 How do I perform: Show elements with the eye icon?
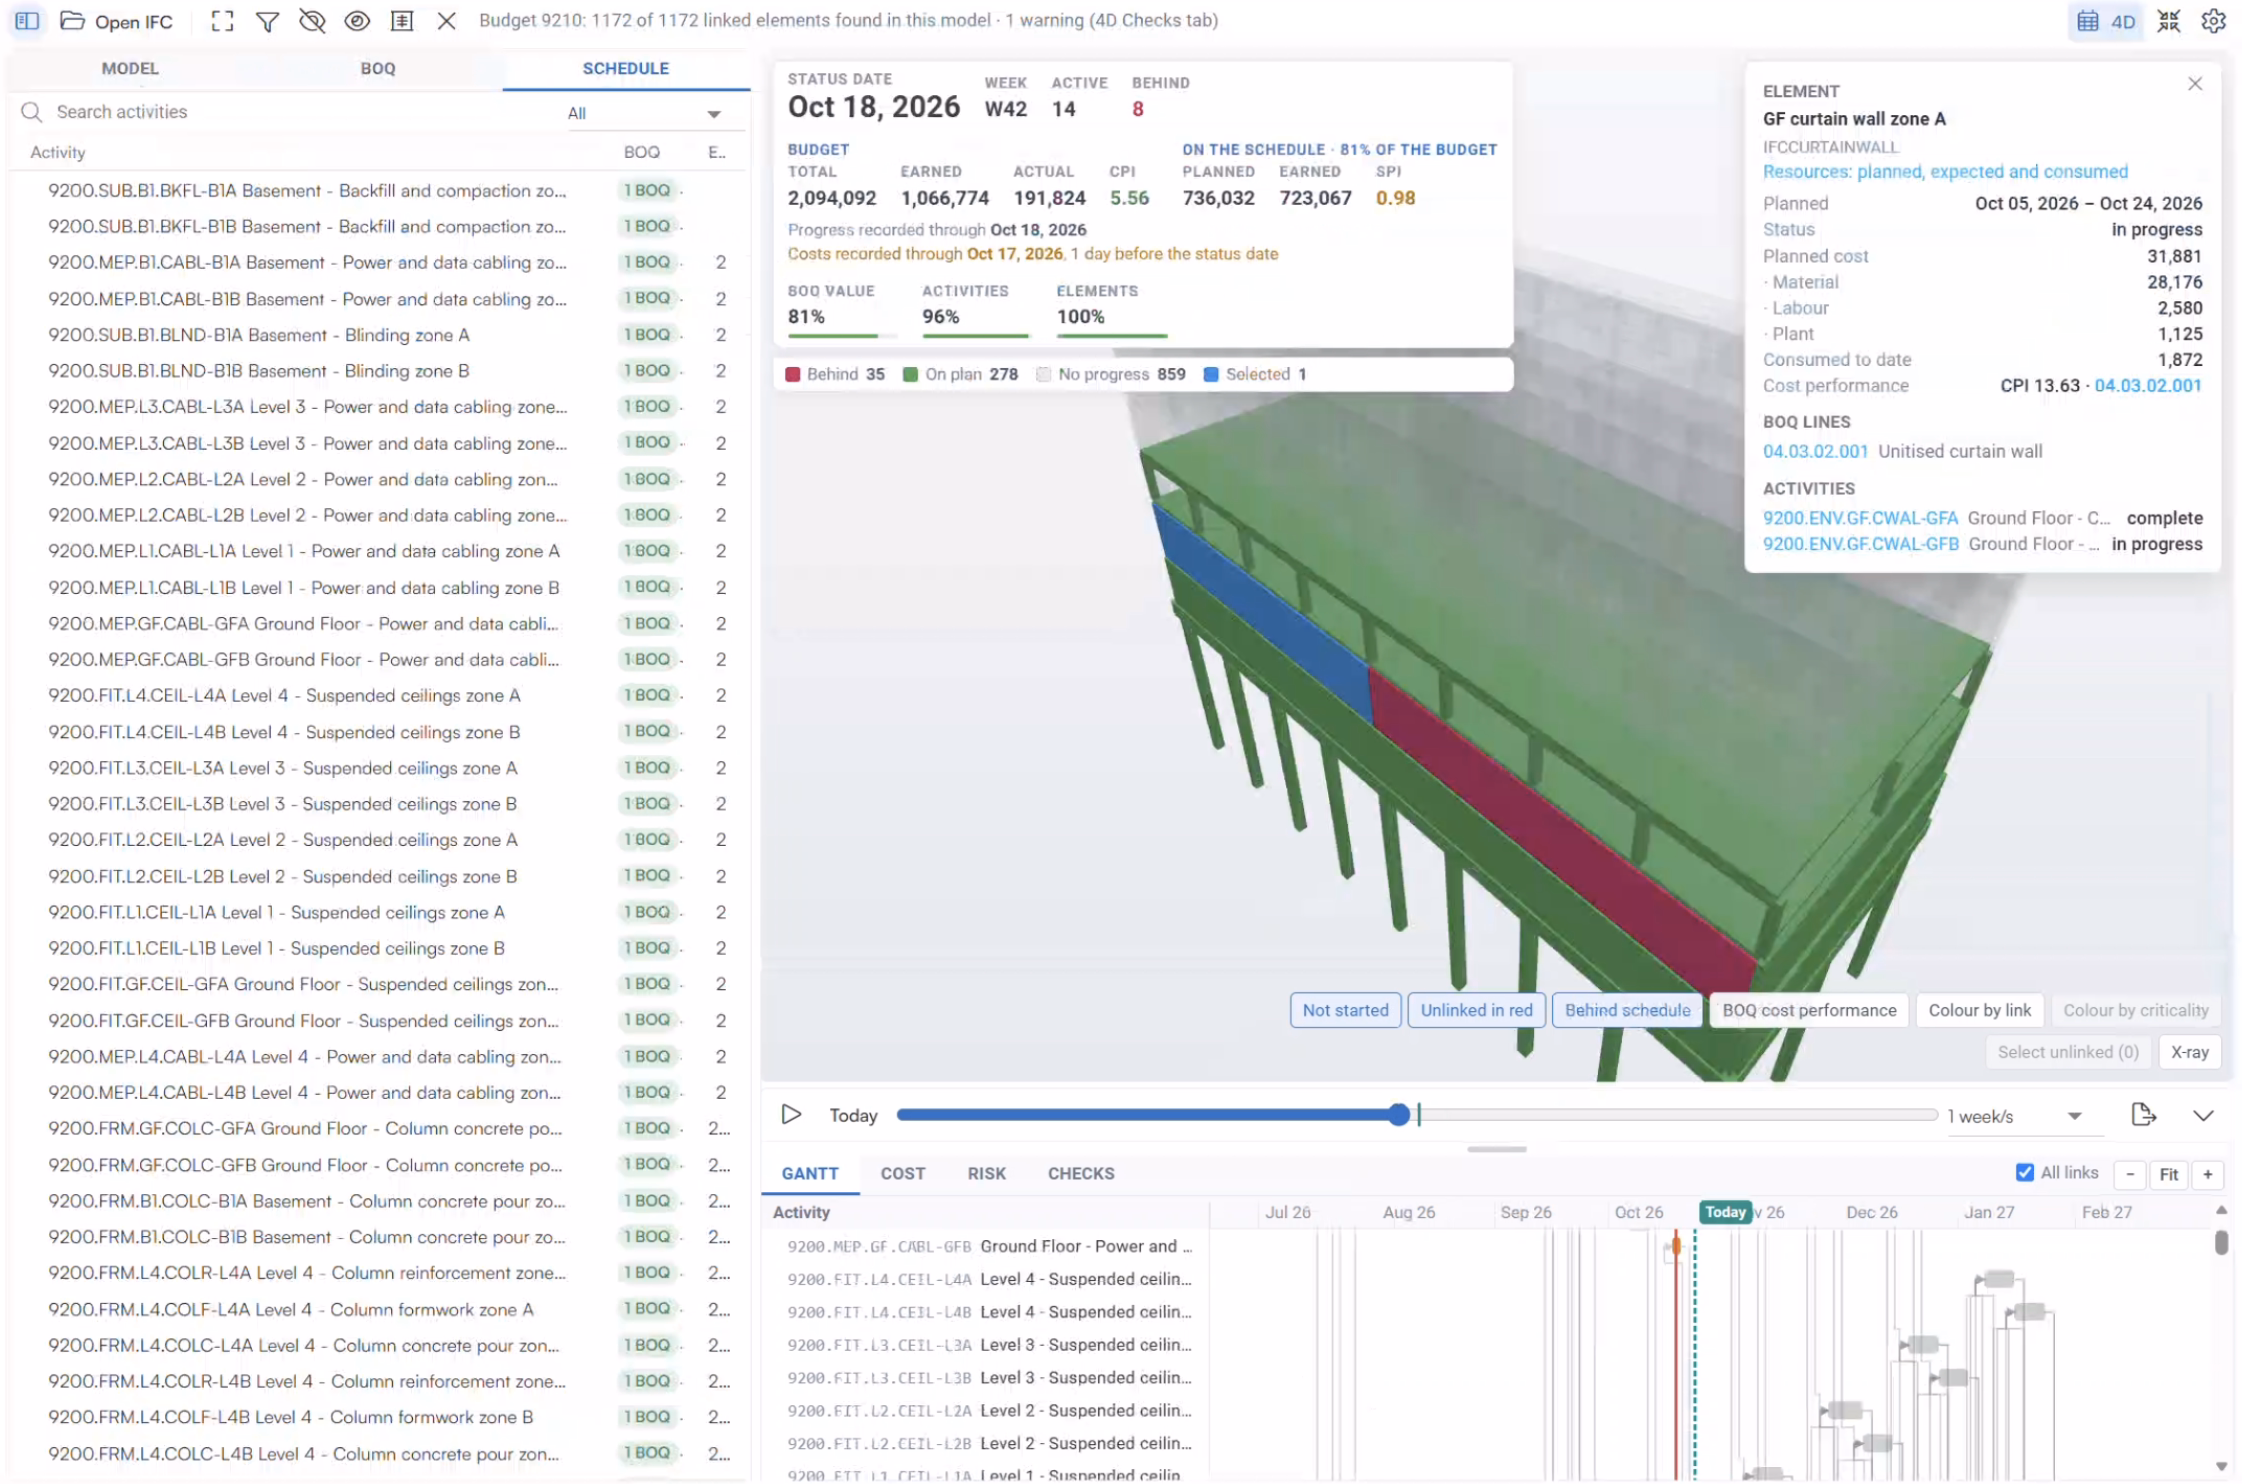pos(357,21)
